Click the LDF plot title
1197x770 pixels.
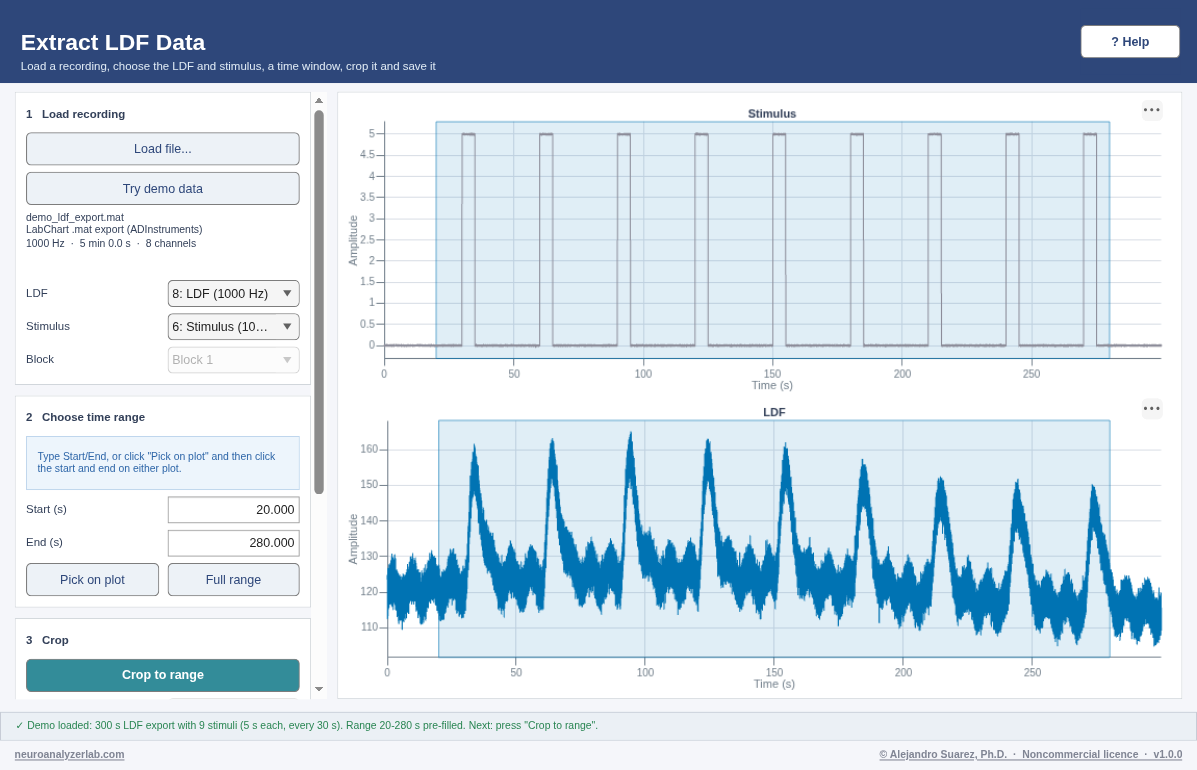(774, 412)
